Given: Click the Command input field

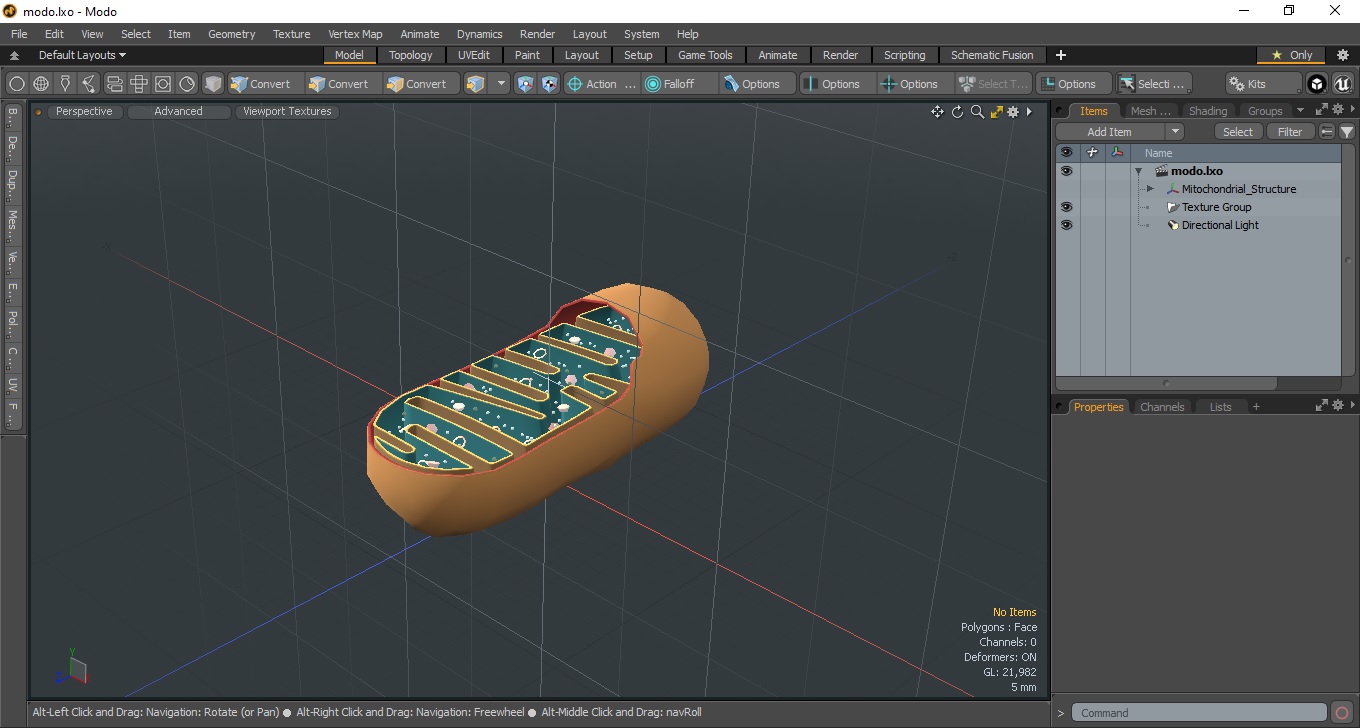Looking at the screenshot, I should pos(1200,713).
